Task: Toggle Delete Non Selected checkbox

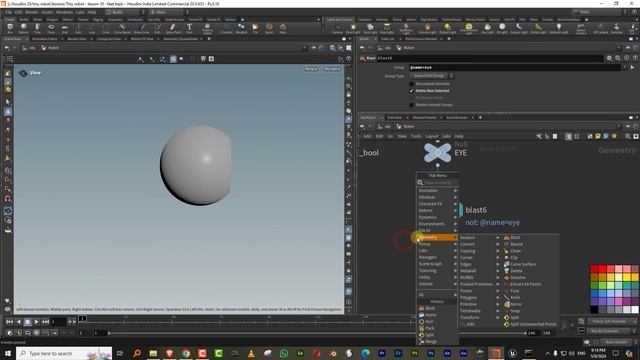Action: pos(411,91)
